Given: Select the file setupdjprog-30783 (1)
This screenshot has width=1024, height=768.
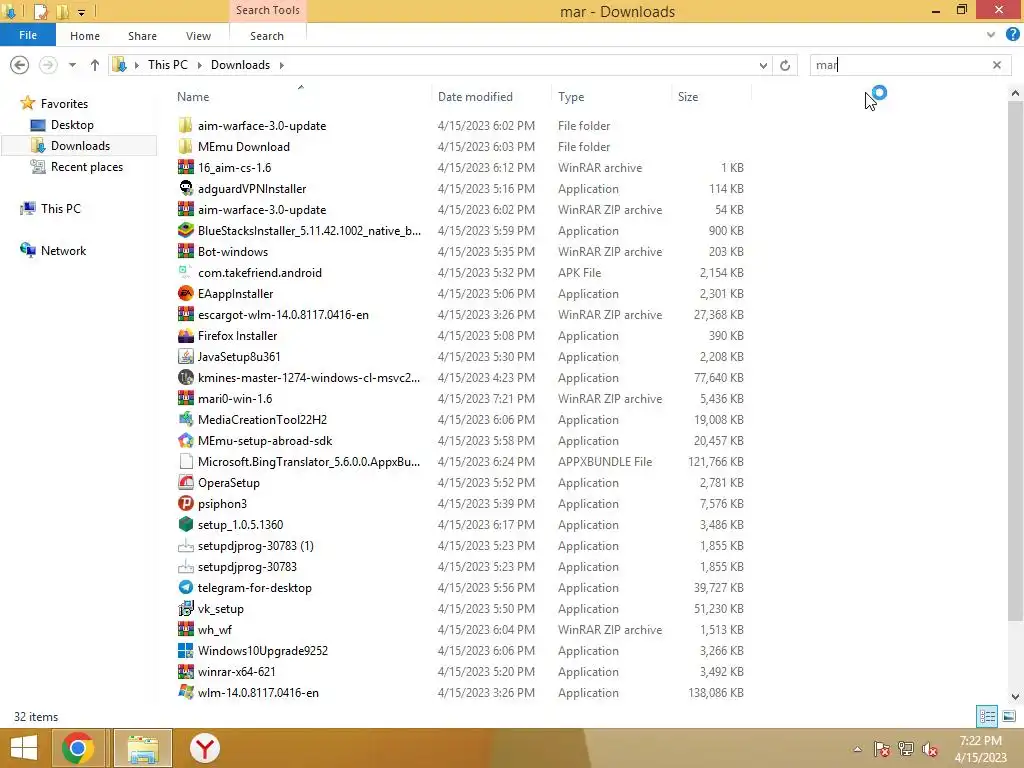Looking at the screenshot, I should (x=255, y=545).
